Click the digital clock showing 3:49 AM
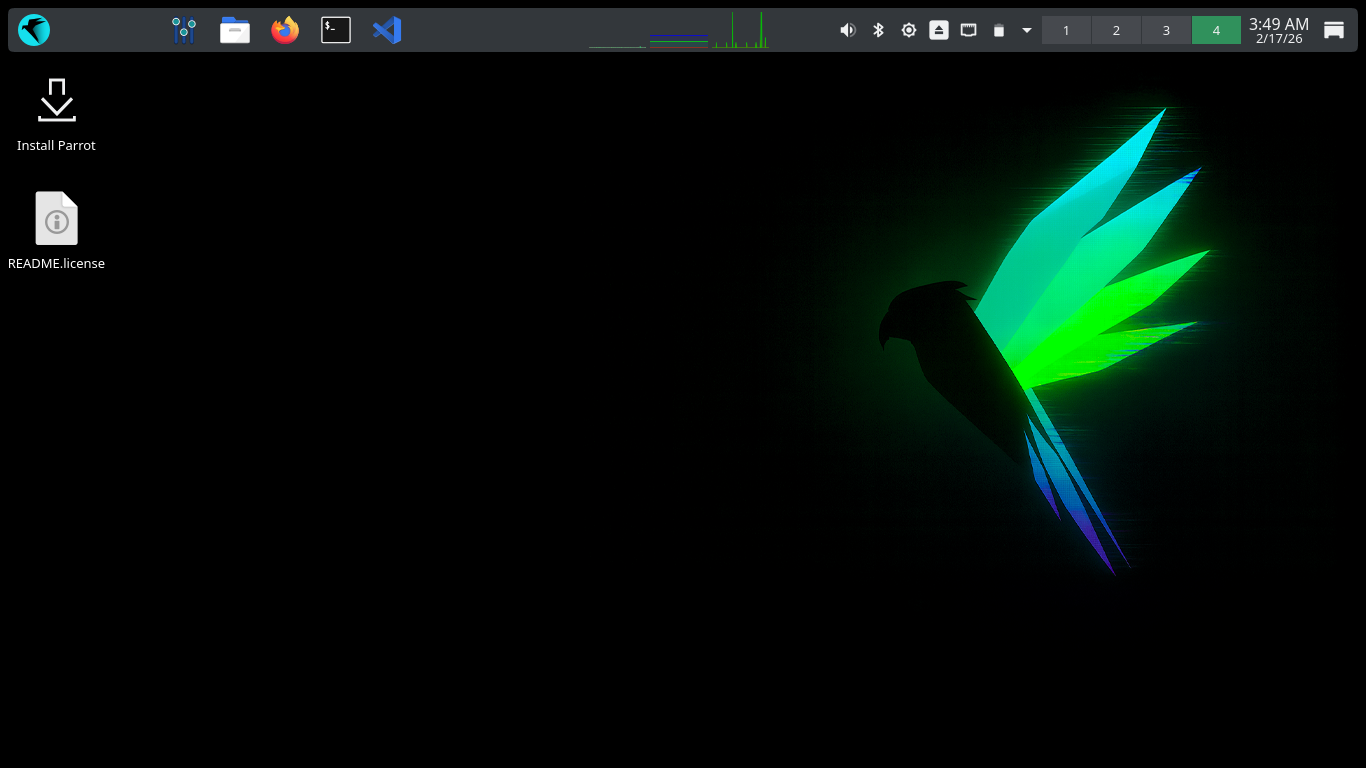Viewport: 1366px width, 768px height. coord(1278,30)
